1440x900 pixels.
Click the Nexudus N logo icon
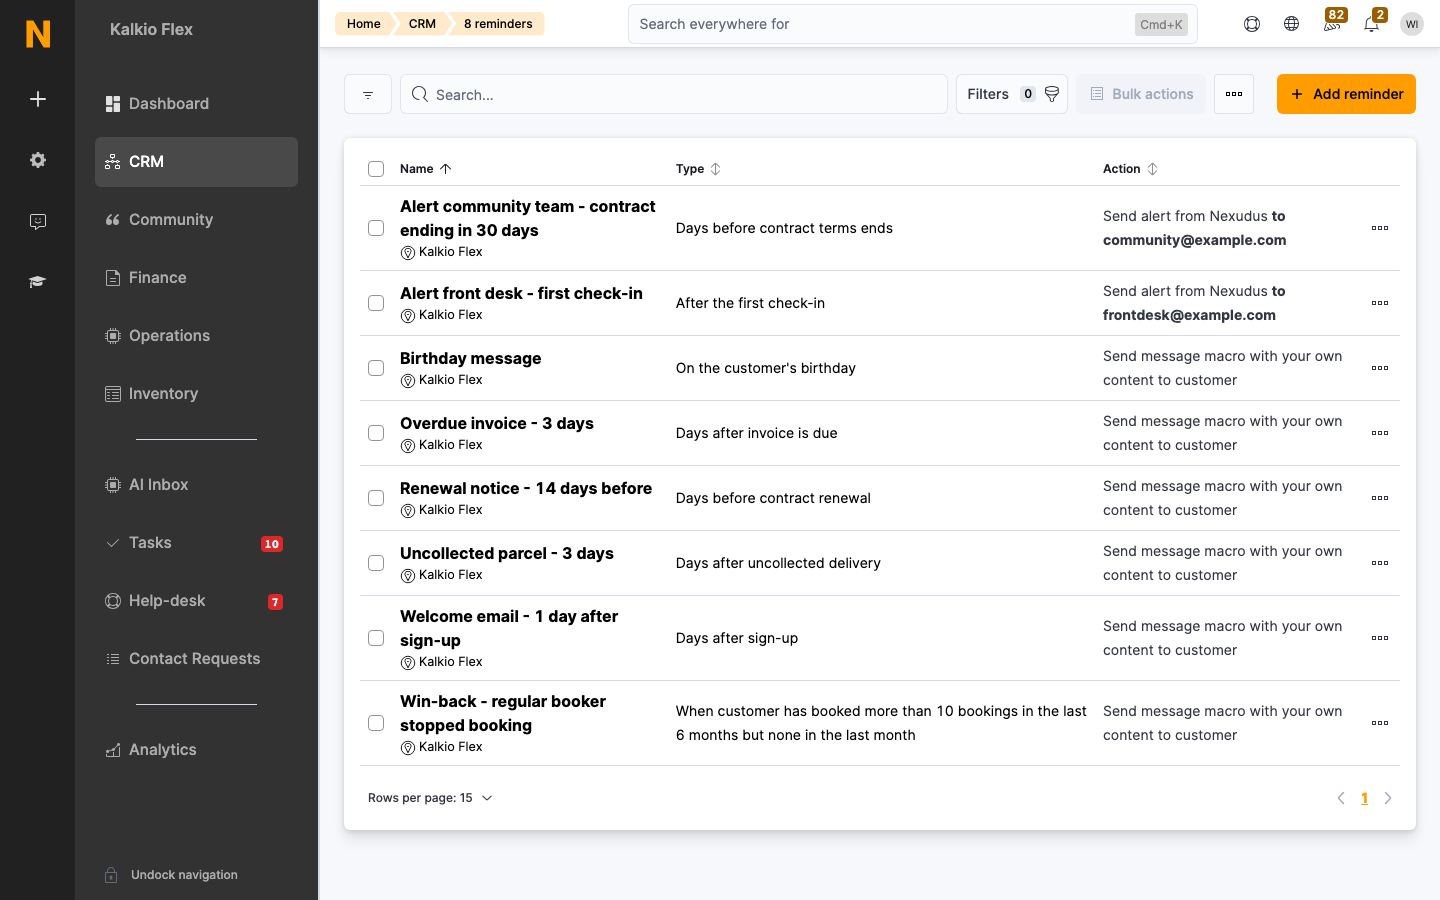pos(38,34)
